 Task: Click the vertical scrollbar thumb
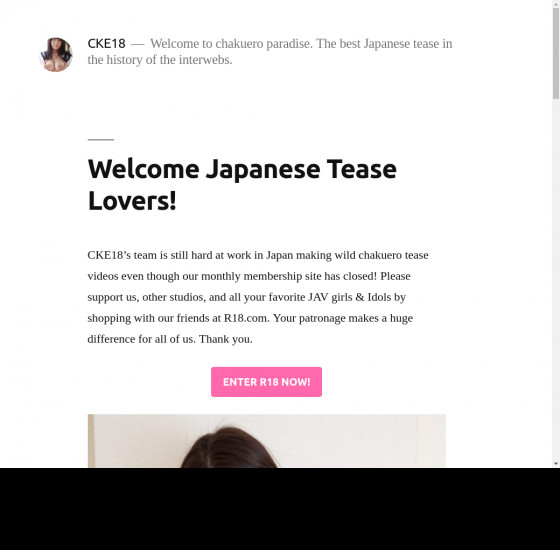coord(556,53)
